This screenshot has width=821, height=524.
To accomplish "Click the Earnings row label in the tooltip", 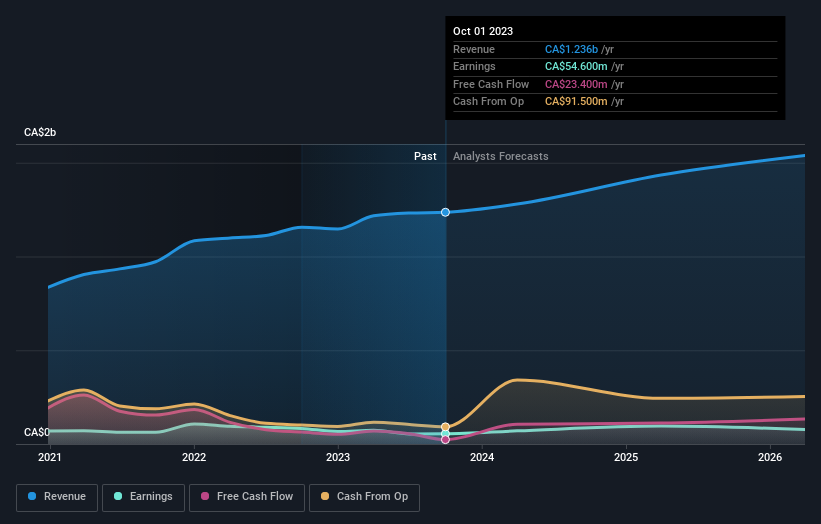I will tap(474, 66).
